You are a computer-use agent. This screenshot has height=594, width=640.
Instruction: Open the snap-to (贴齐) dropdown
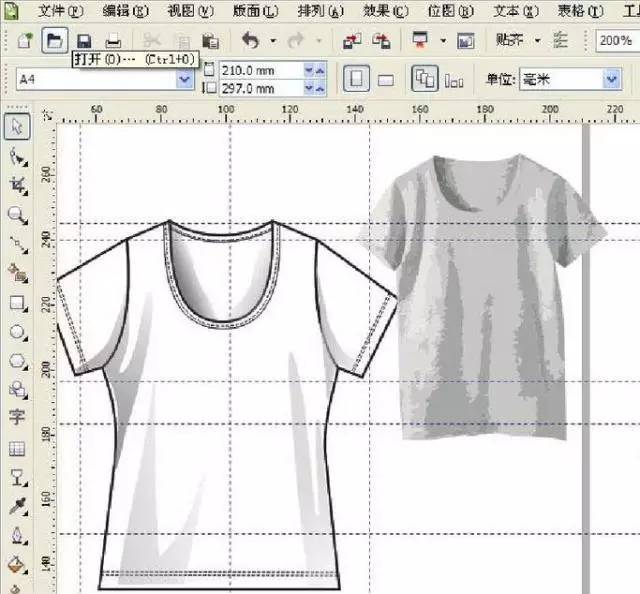tap(536, 41)
